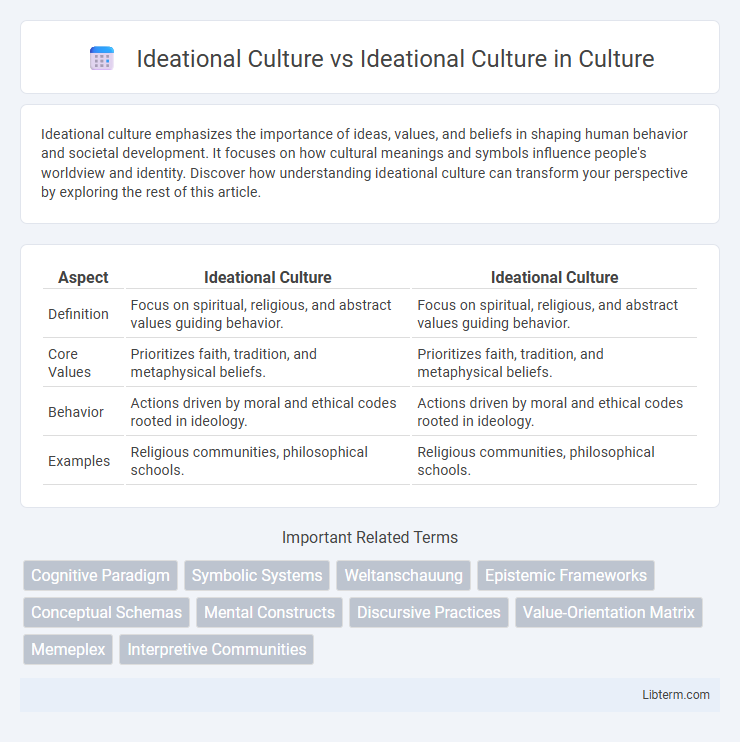Screen dimensions: 740x742
Task: Open the Cognitive Paradigm tag
Action: [100, 575]
